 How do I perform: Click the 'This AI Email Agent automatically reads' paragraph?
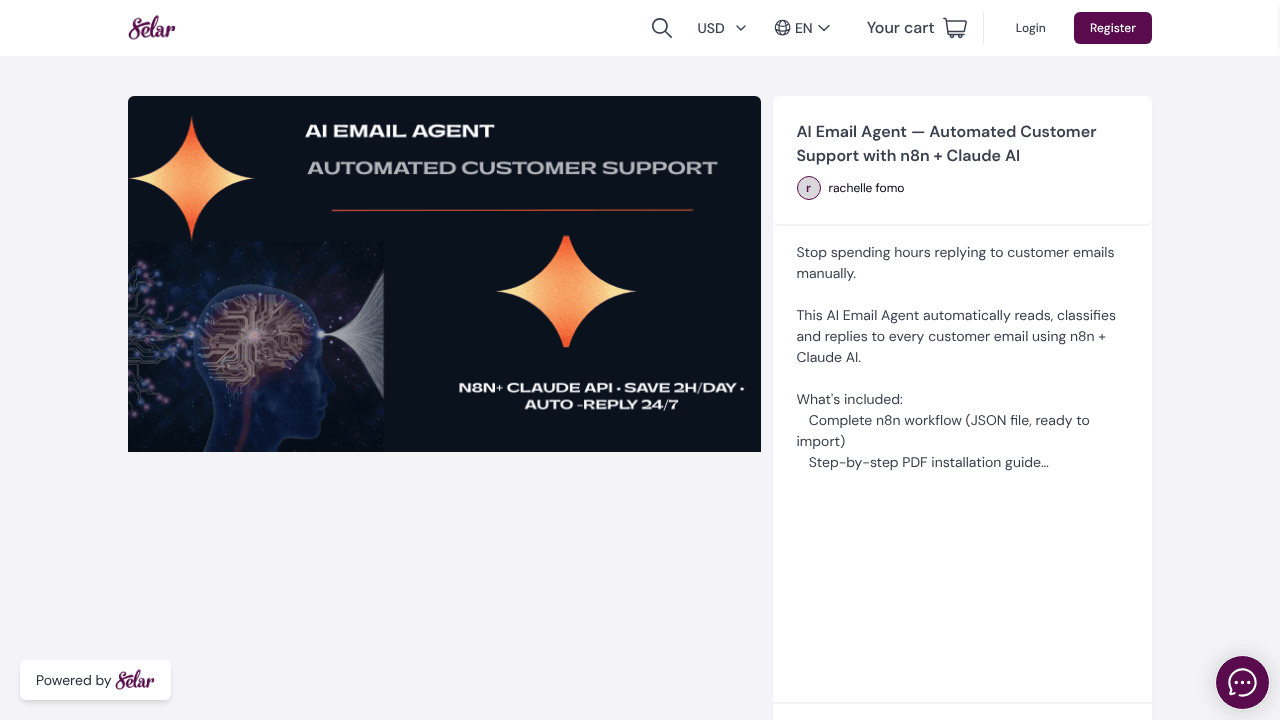[x=956, y=336]
